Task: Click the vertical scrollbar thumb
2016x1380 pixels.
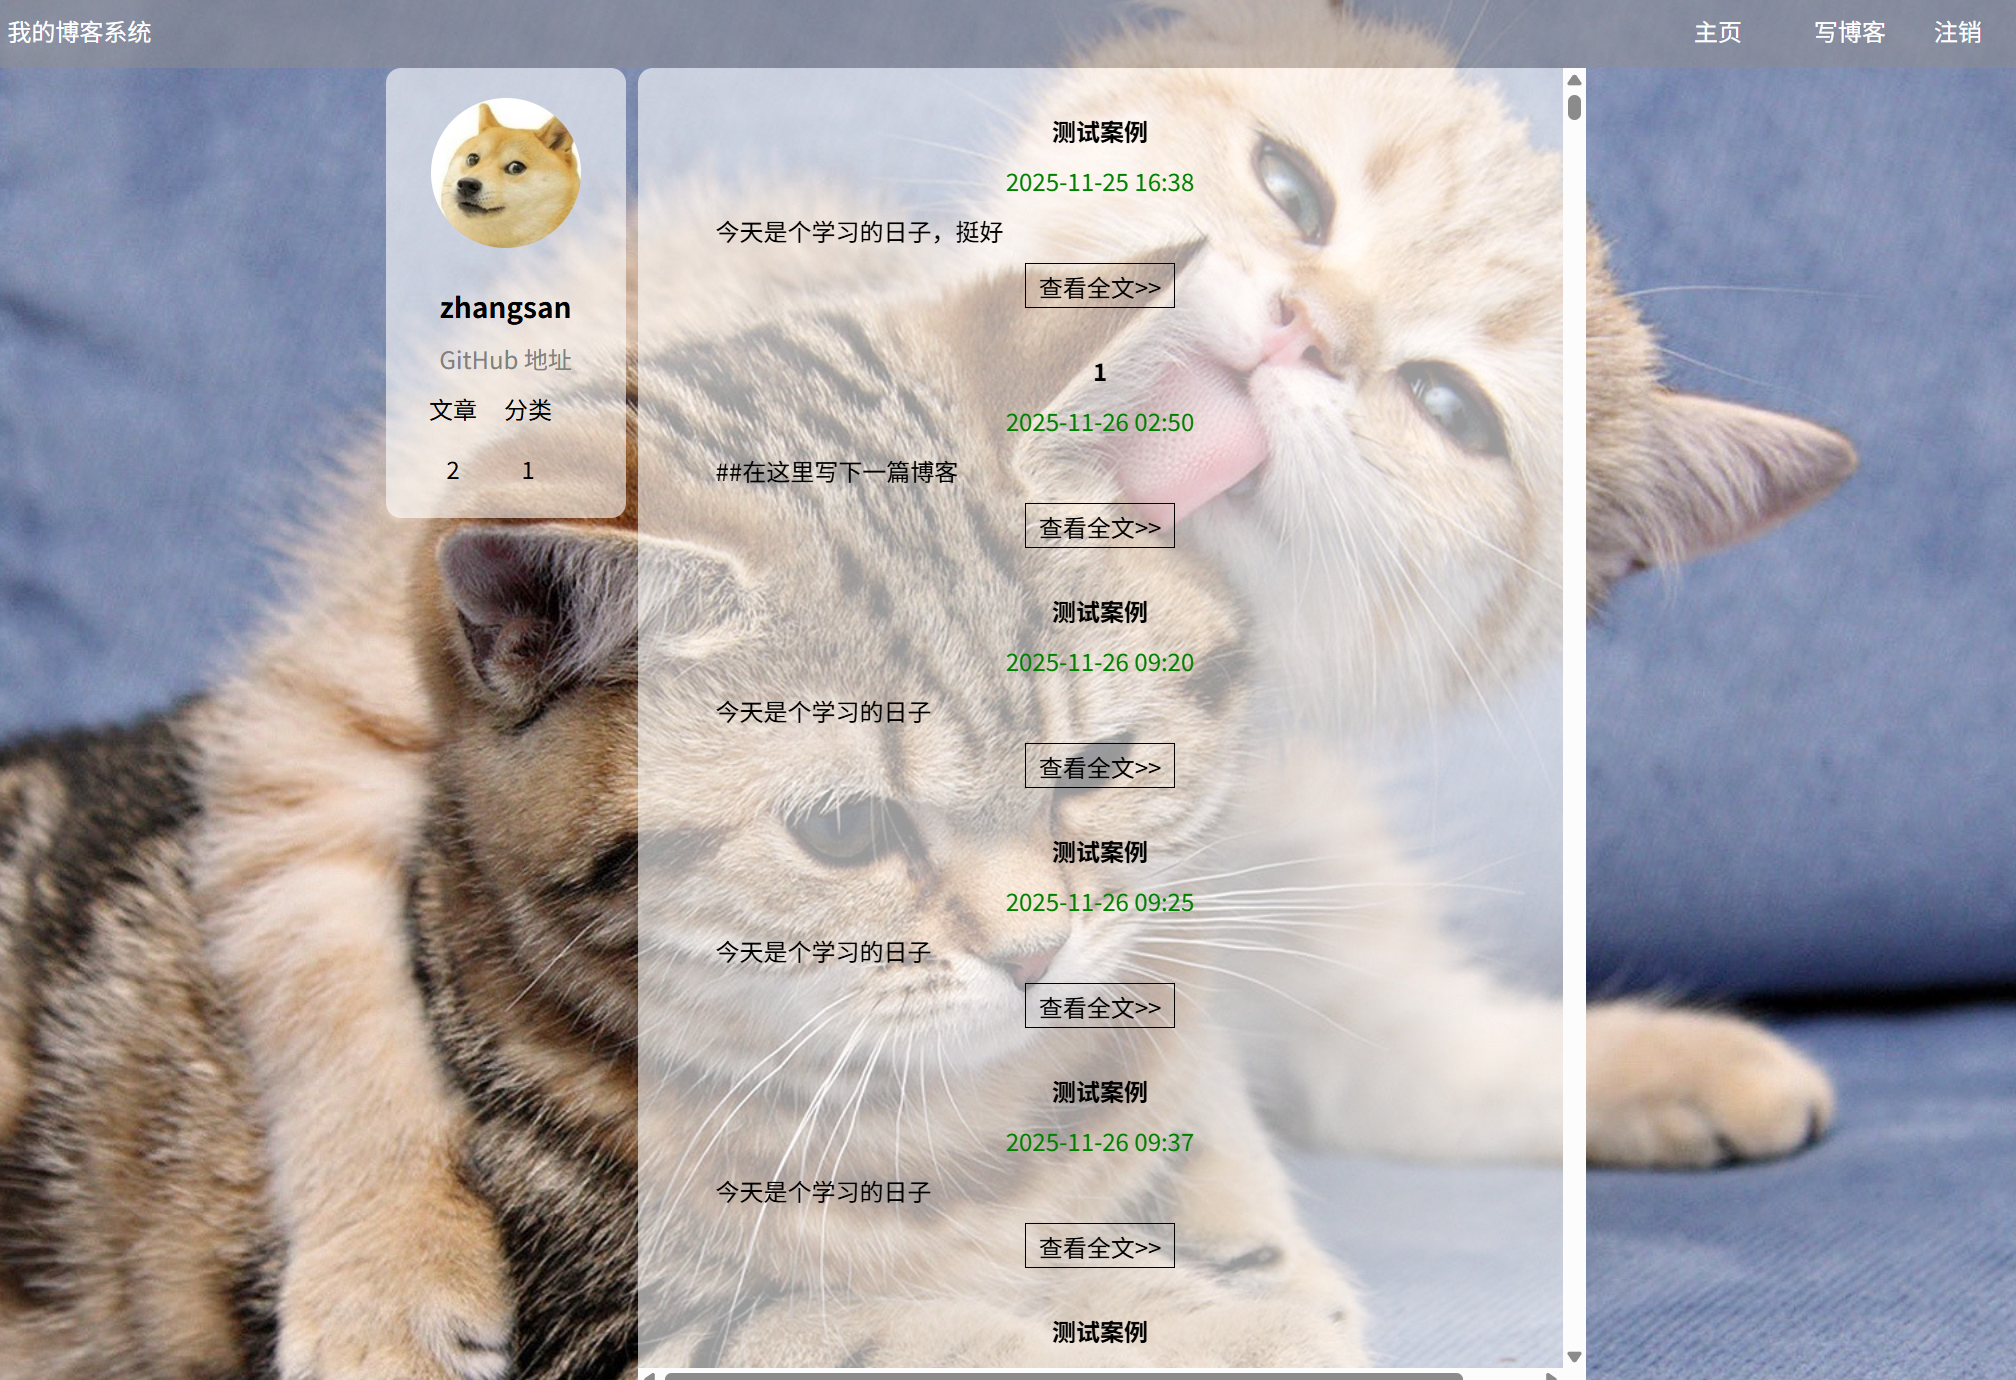Action: [1574, 107]
